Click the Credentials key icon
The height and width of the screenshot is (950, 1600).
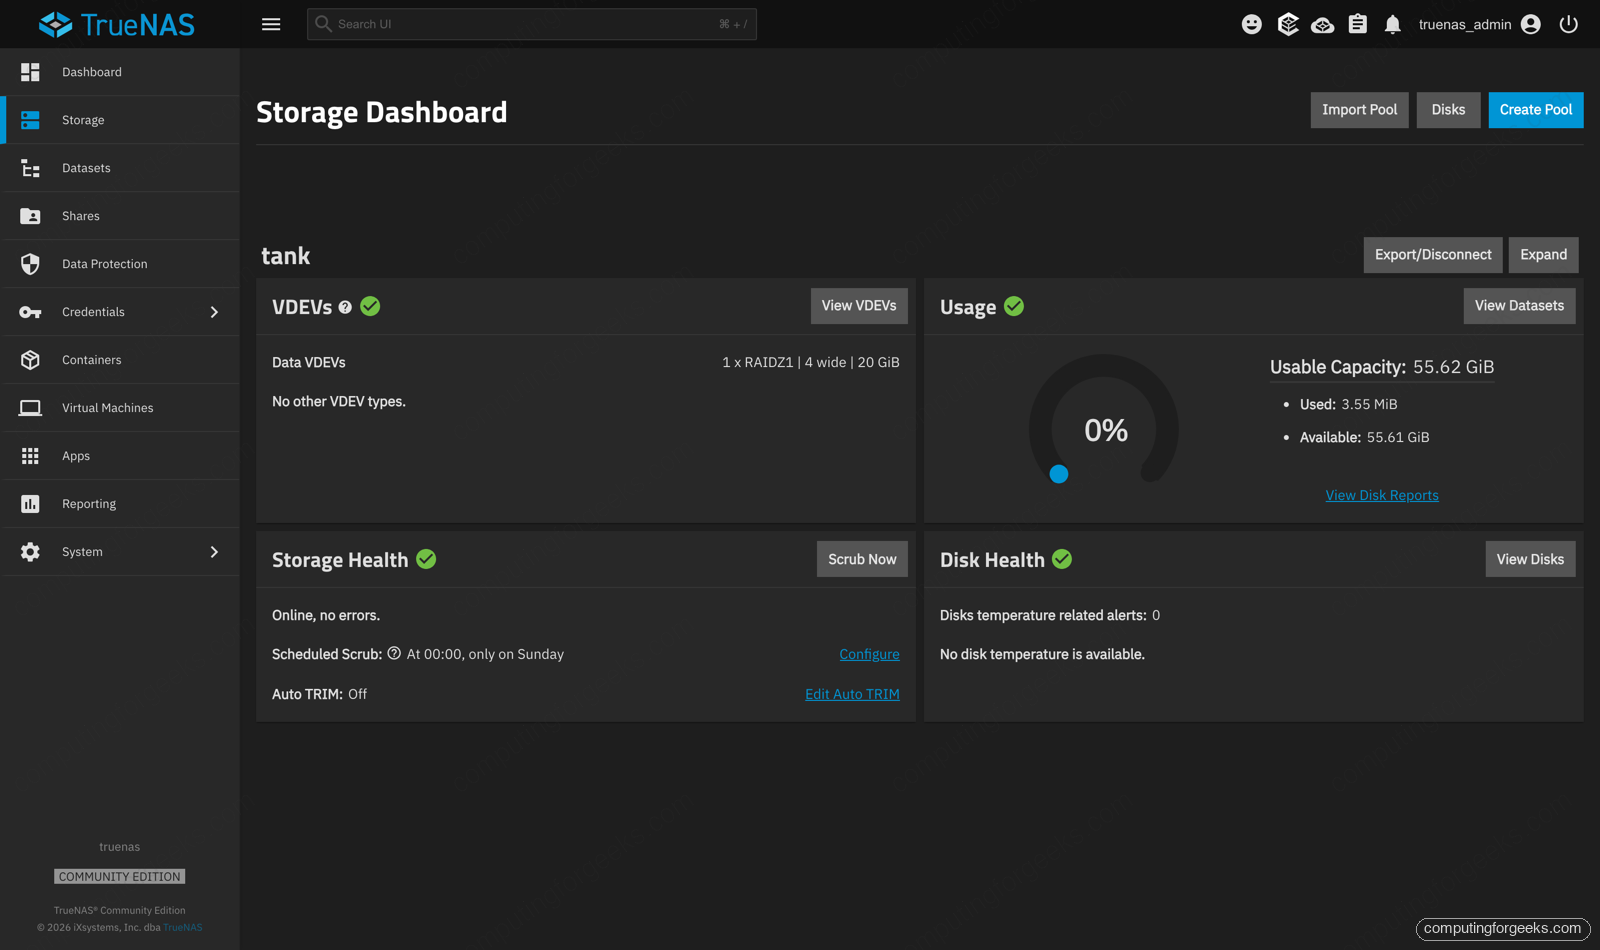coord(30,312)
